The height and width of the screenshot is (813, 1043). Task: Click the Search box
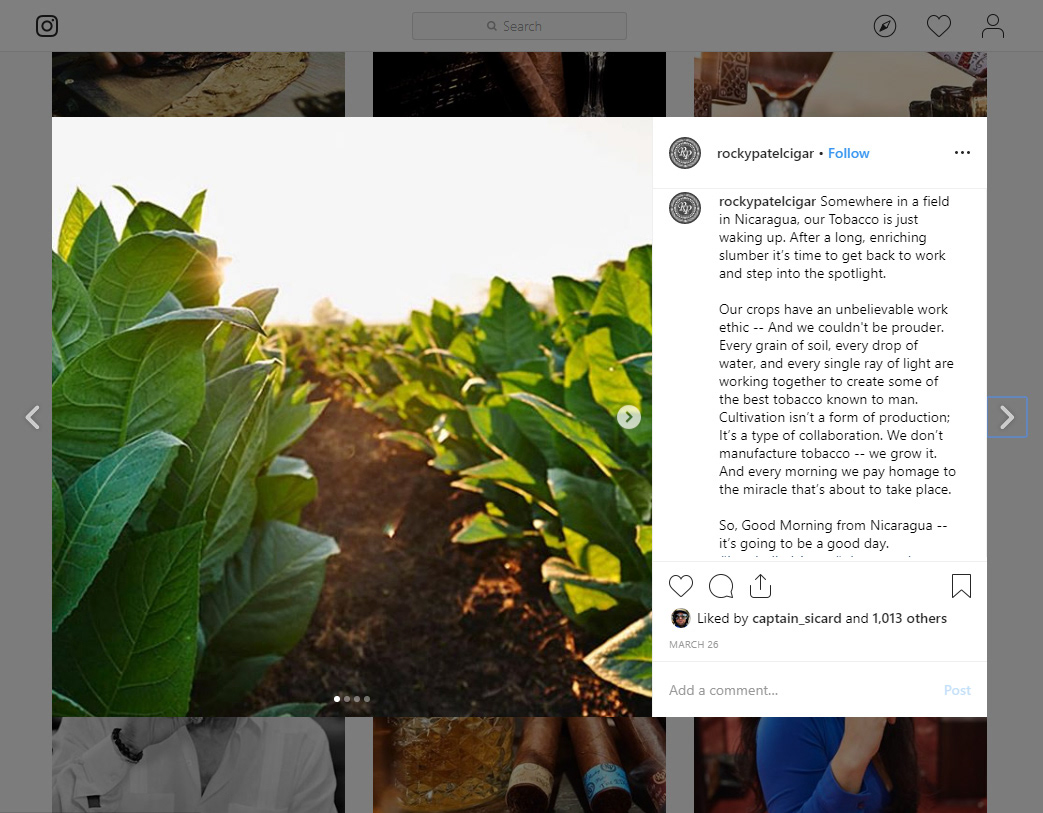pos(519,26)
